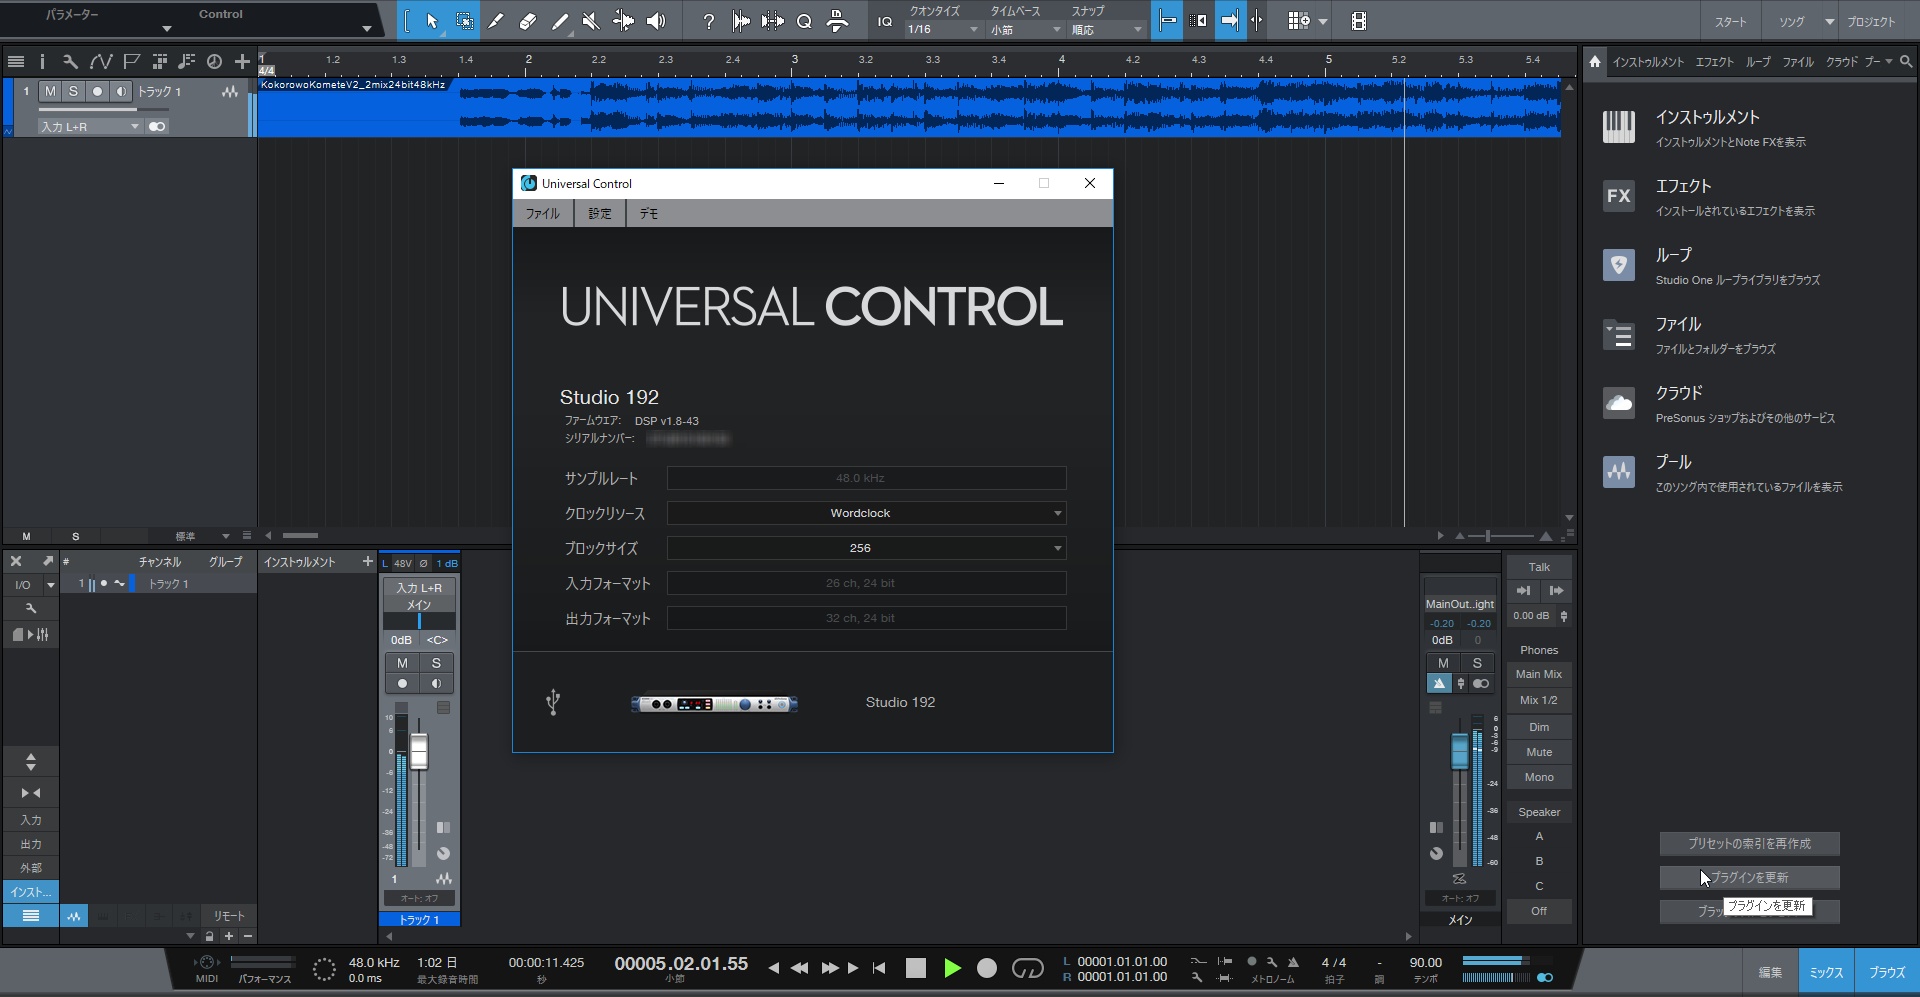Adjust the Main output fader
This screenshot has height=997, width=1920.
(1460, 752)
